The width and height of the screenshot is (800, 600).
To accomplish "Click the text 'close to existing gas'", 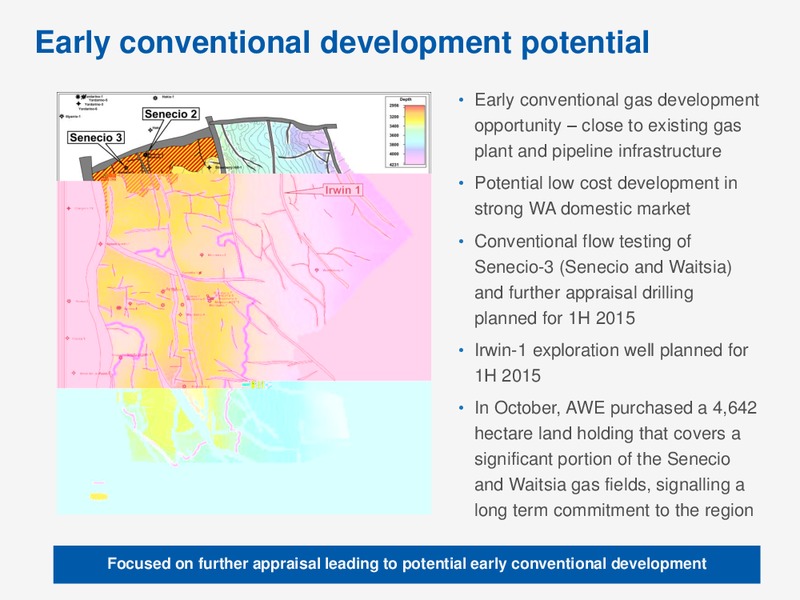I will [x=664, y=126].
